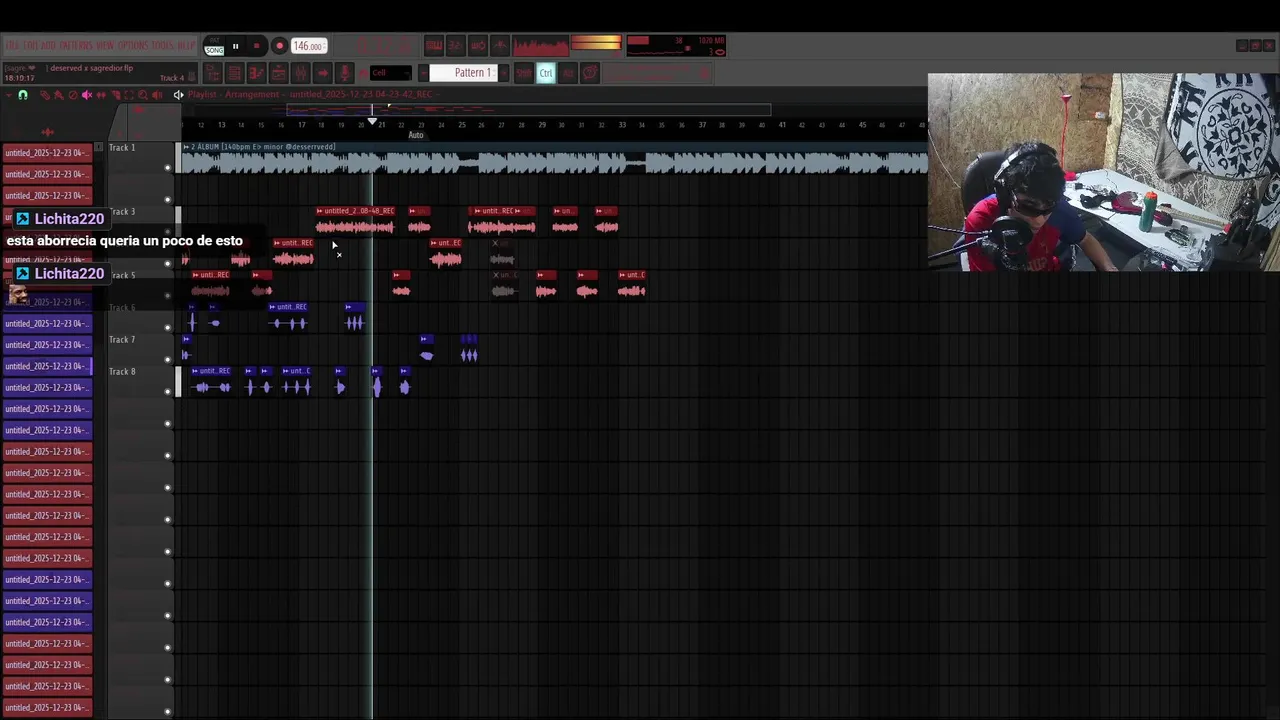1280x720 pixels.
Task: Click the right-arrow icon in toolbar
Action: [323, 73]
